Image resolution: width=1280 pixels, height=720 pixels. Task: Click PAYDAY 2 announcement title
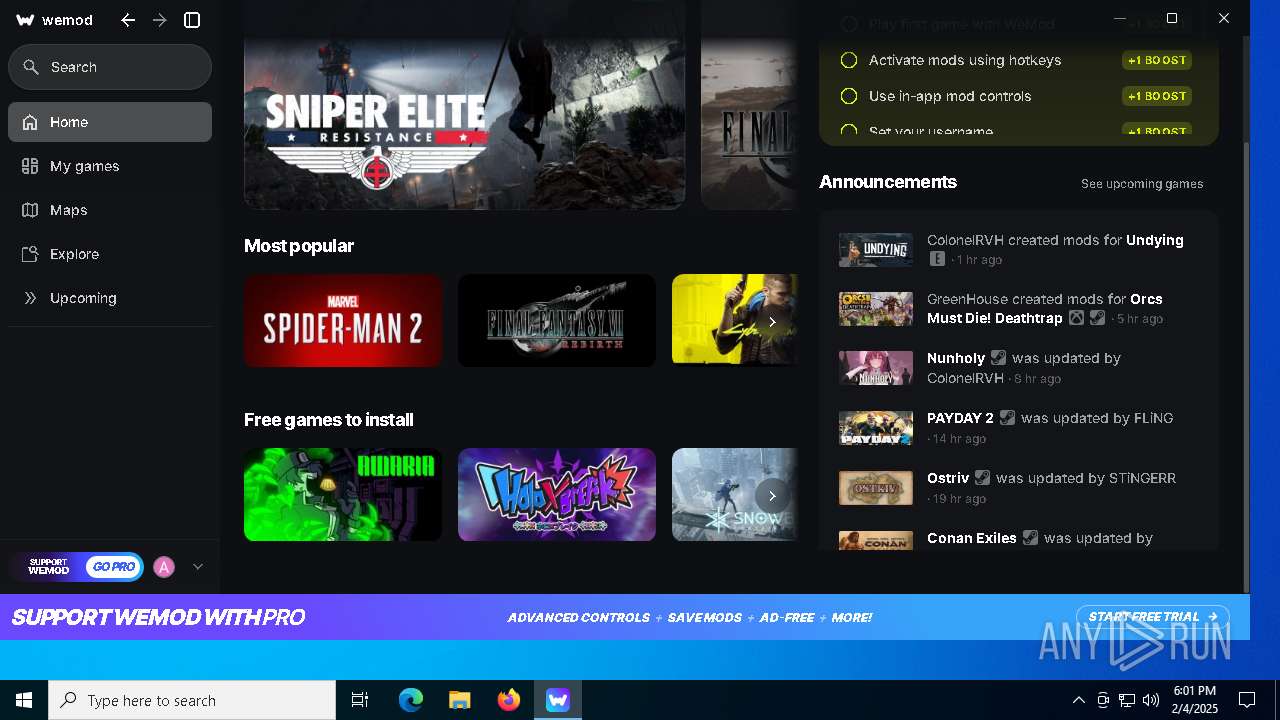click(960, 418)
